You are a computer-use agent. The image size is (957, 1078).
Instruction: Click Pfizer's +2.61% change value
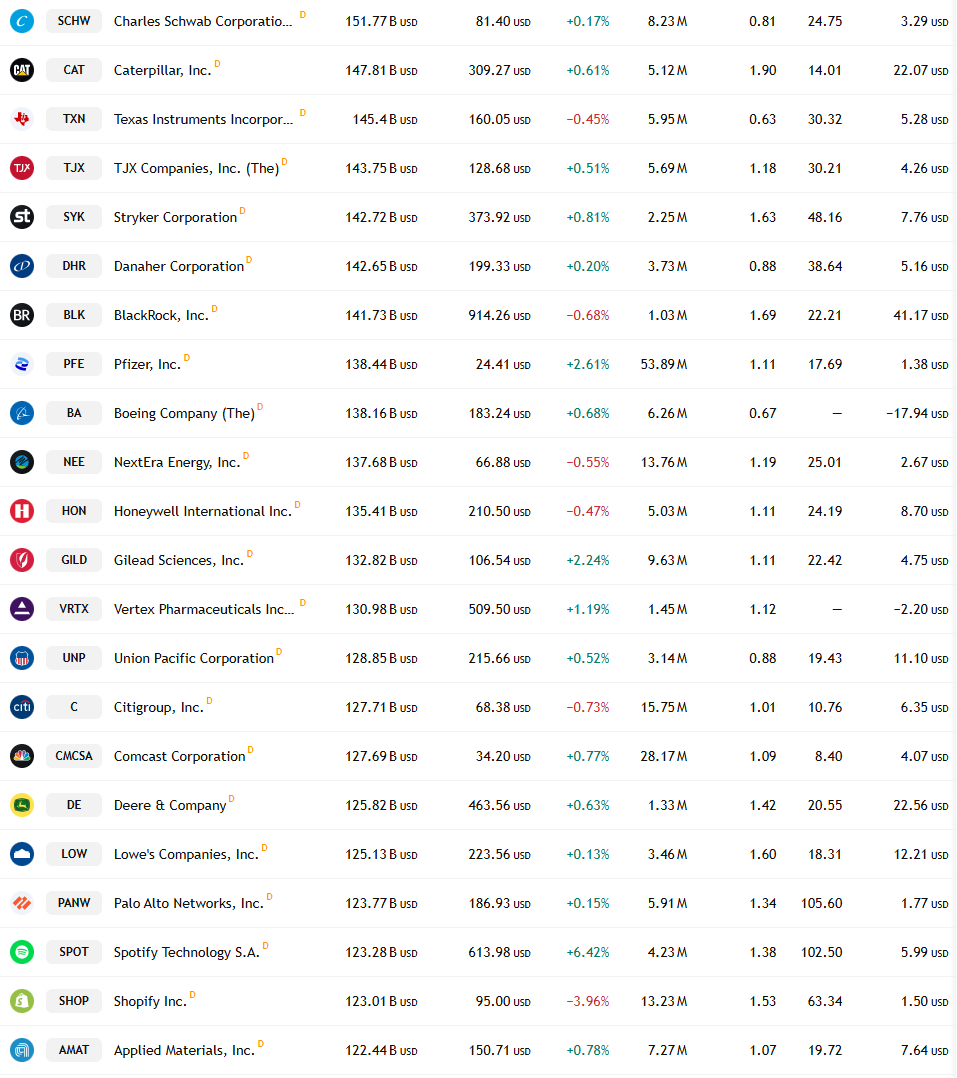click(588, 364)
